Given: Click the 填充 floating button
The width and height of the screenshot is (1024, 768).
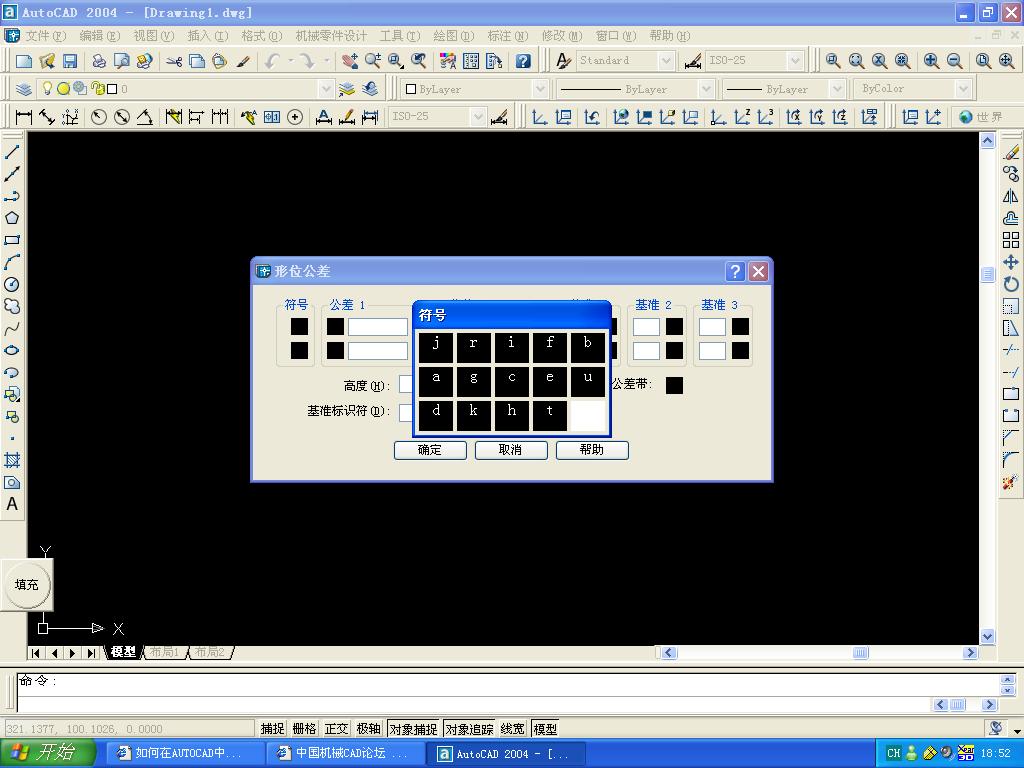Looking at the screenshot, I should click(27, 584).
